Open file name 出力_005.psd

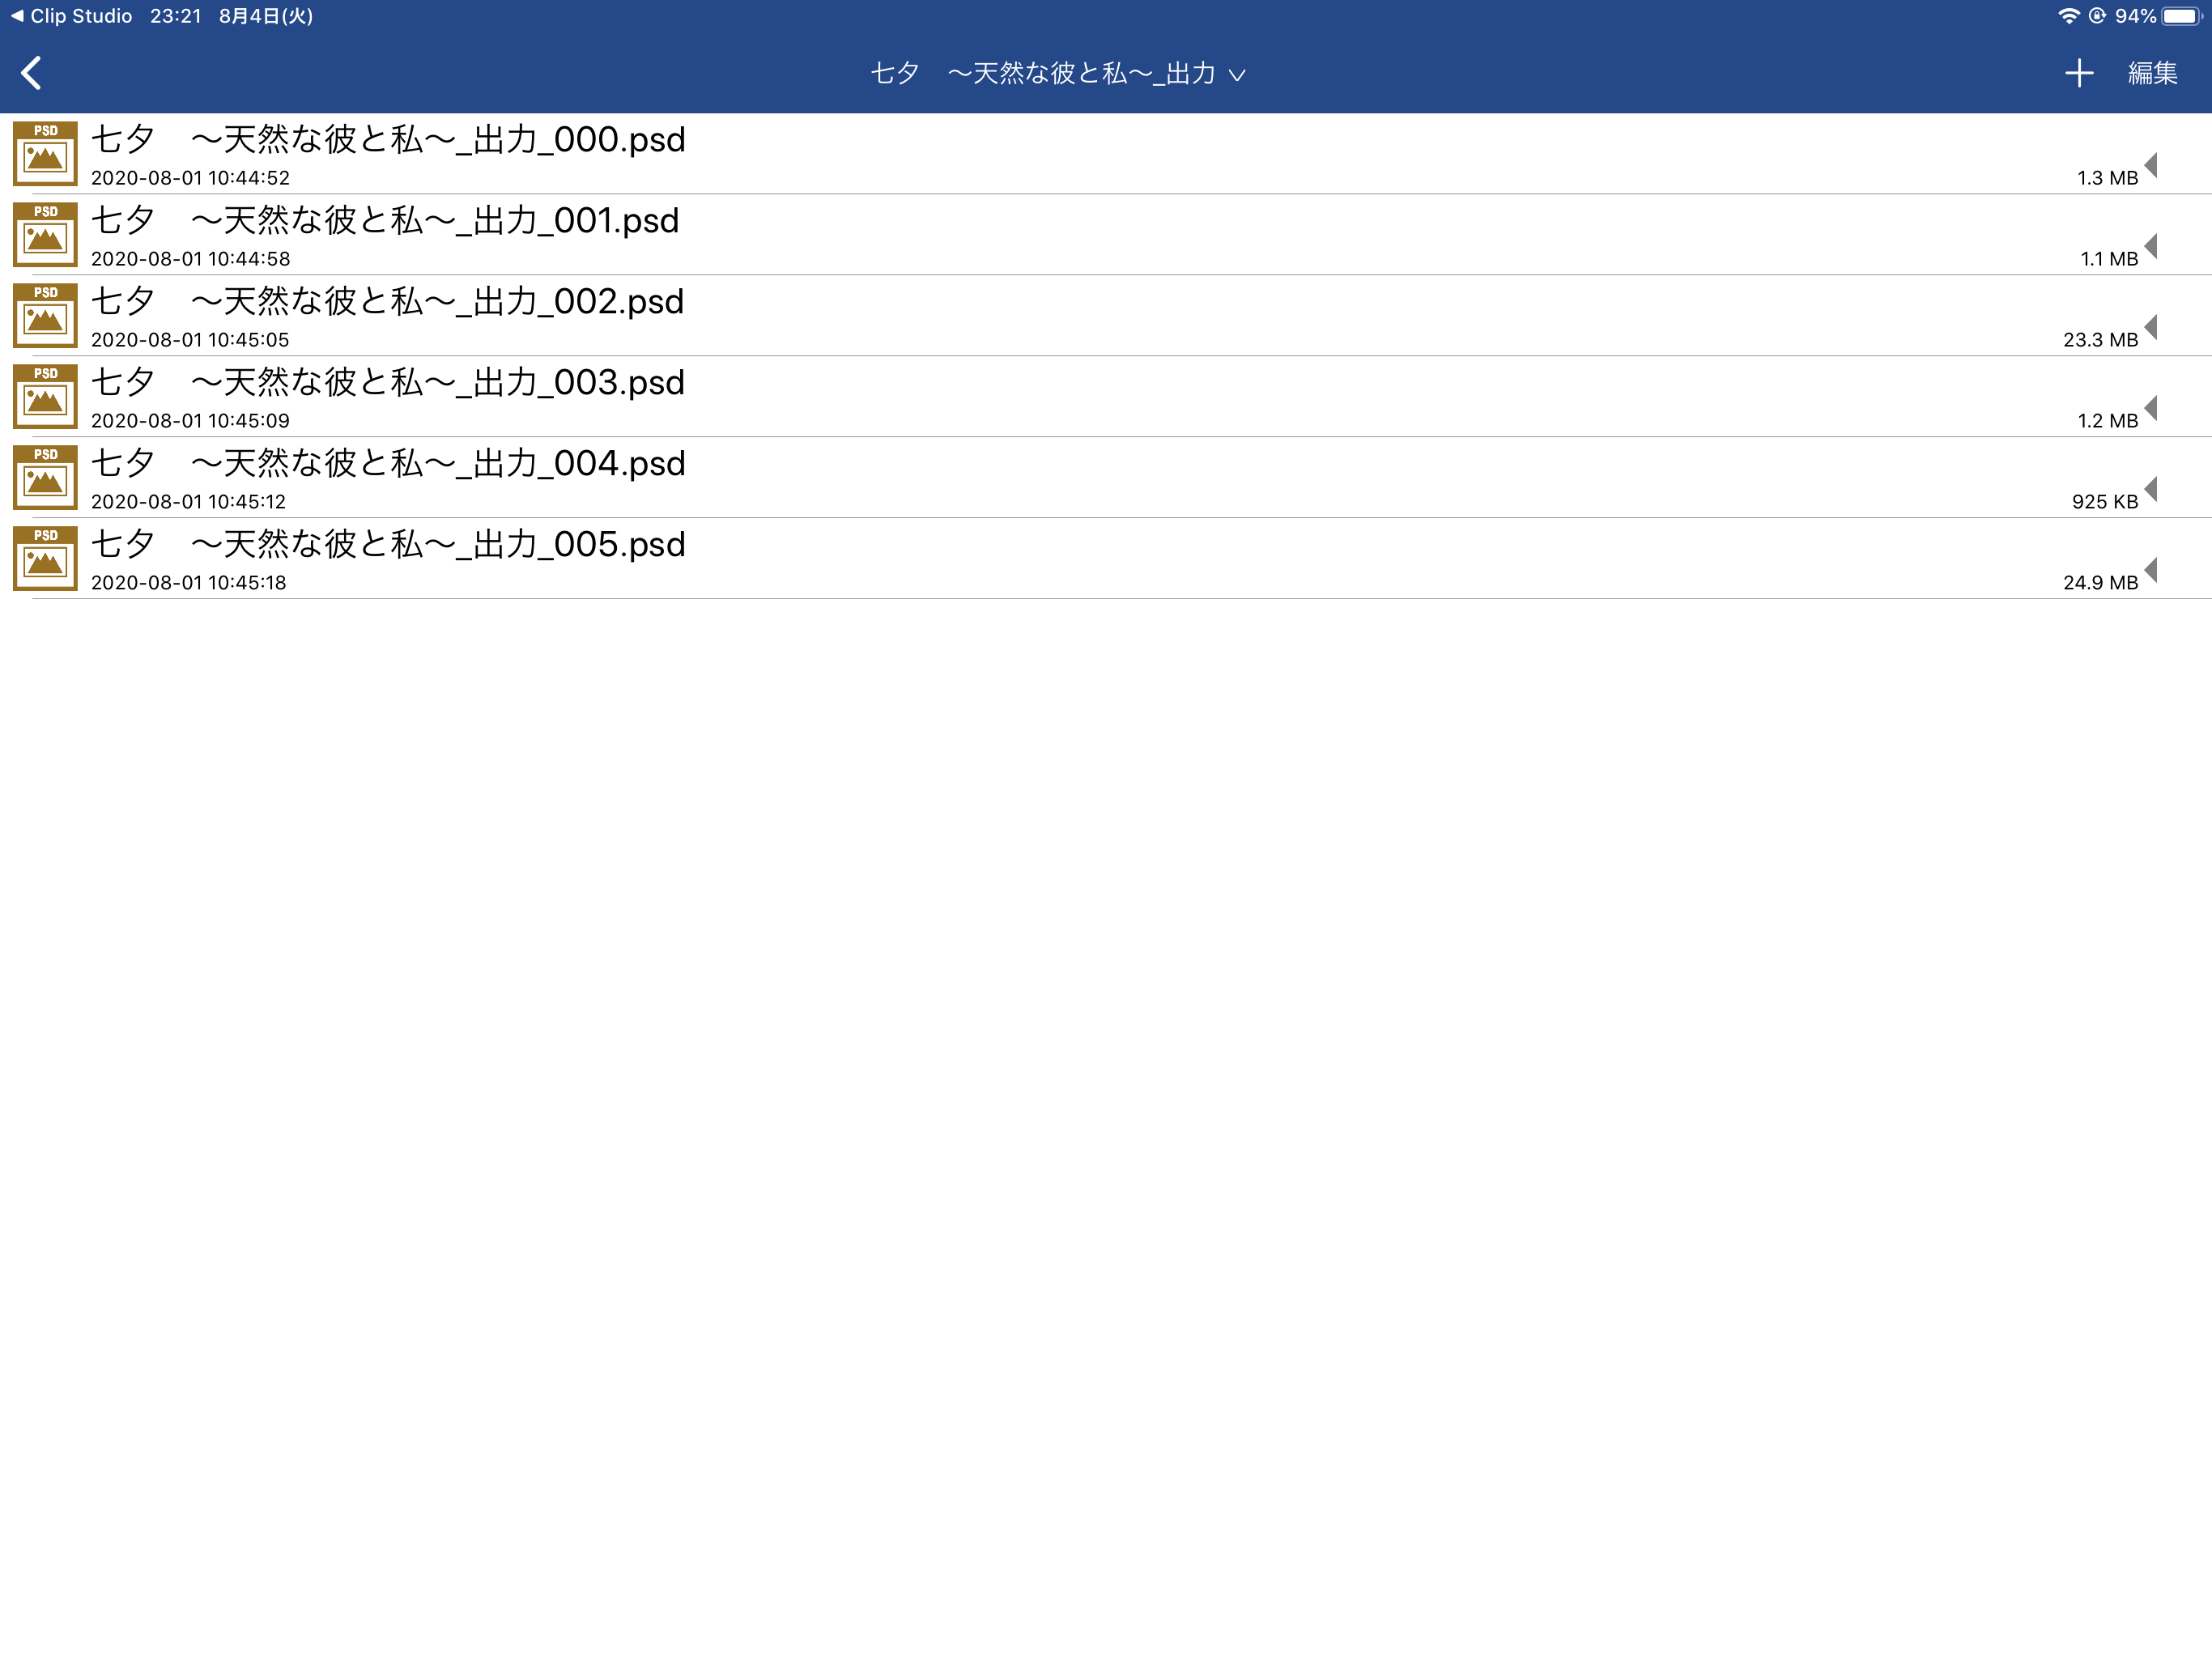388,544
